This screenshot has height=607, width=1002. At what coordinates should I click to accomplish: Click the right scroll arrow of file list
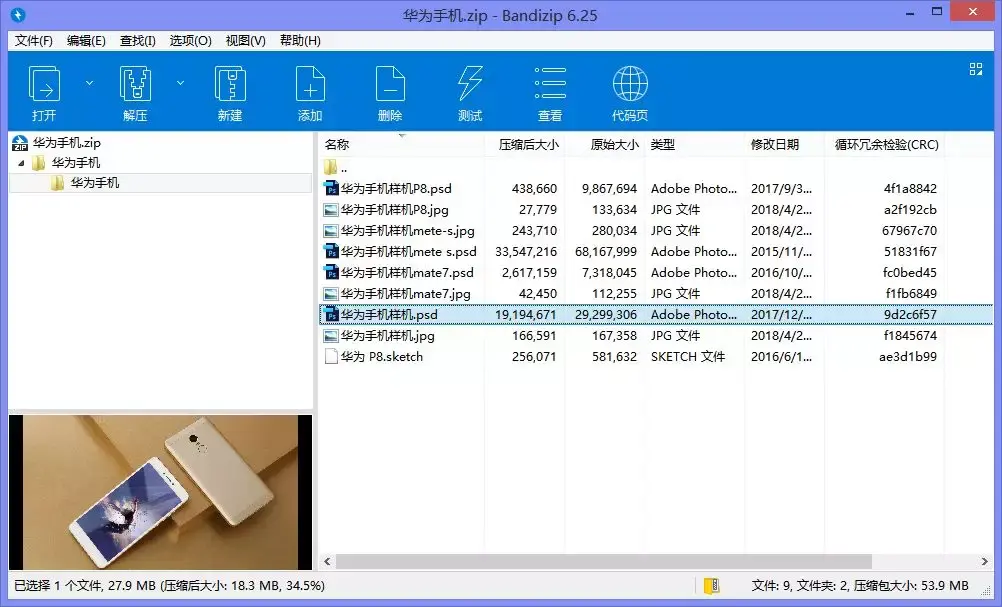coord(985,562)
